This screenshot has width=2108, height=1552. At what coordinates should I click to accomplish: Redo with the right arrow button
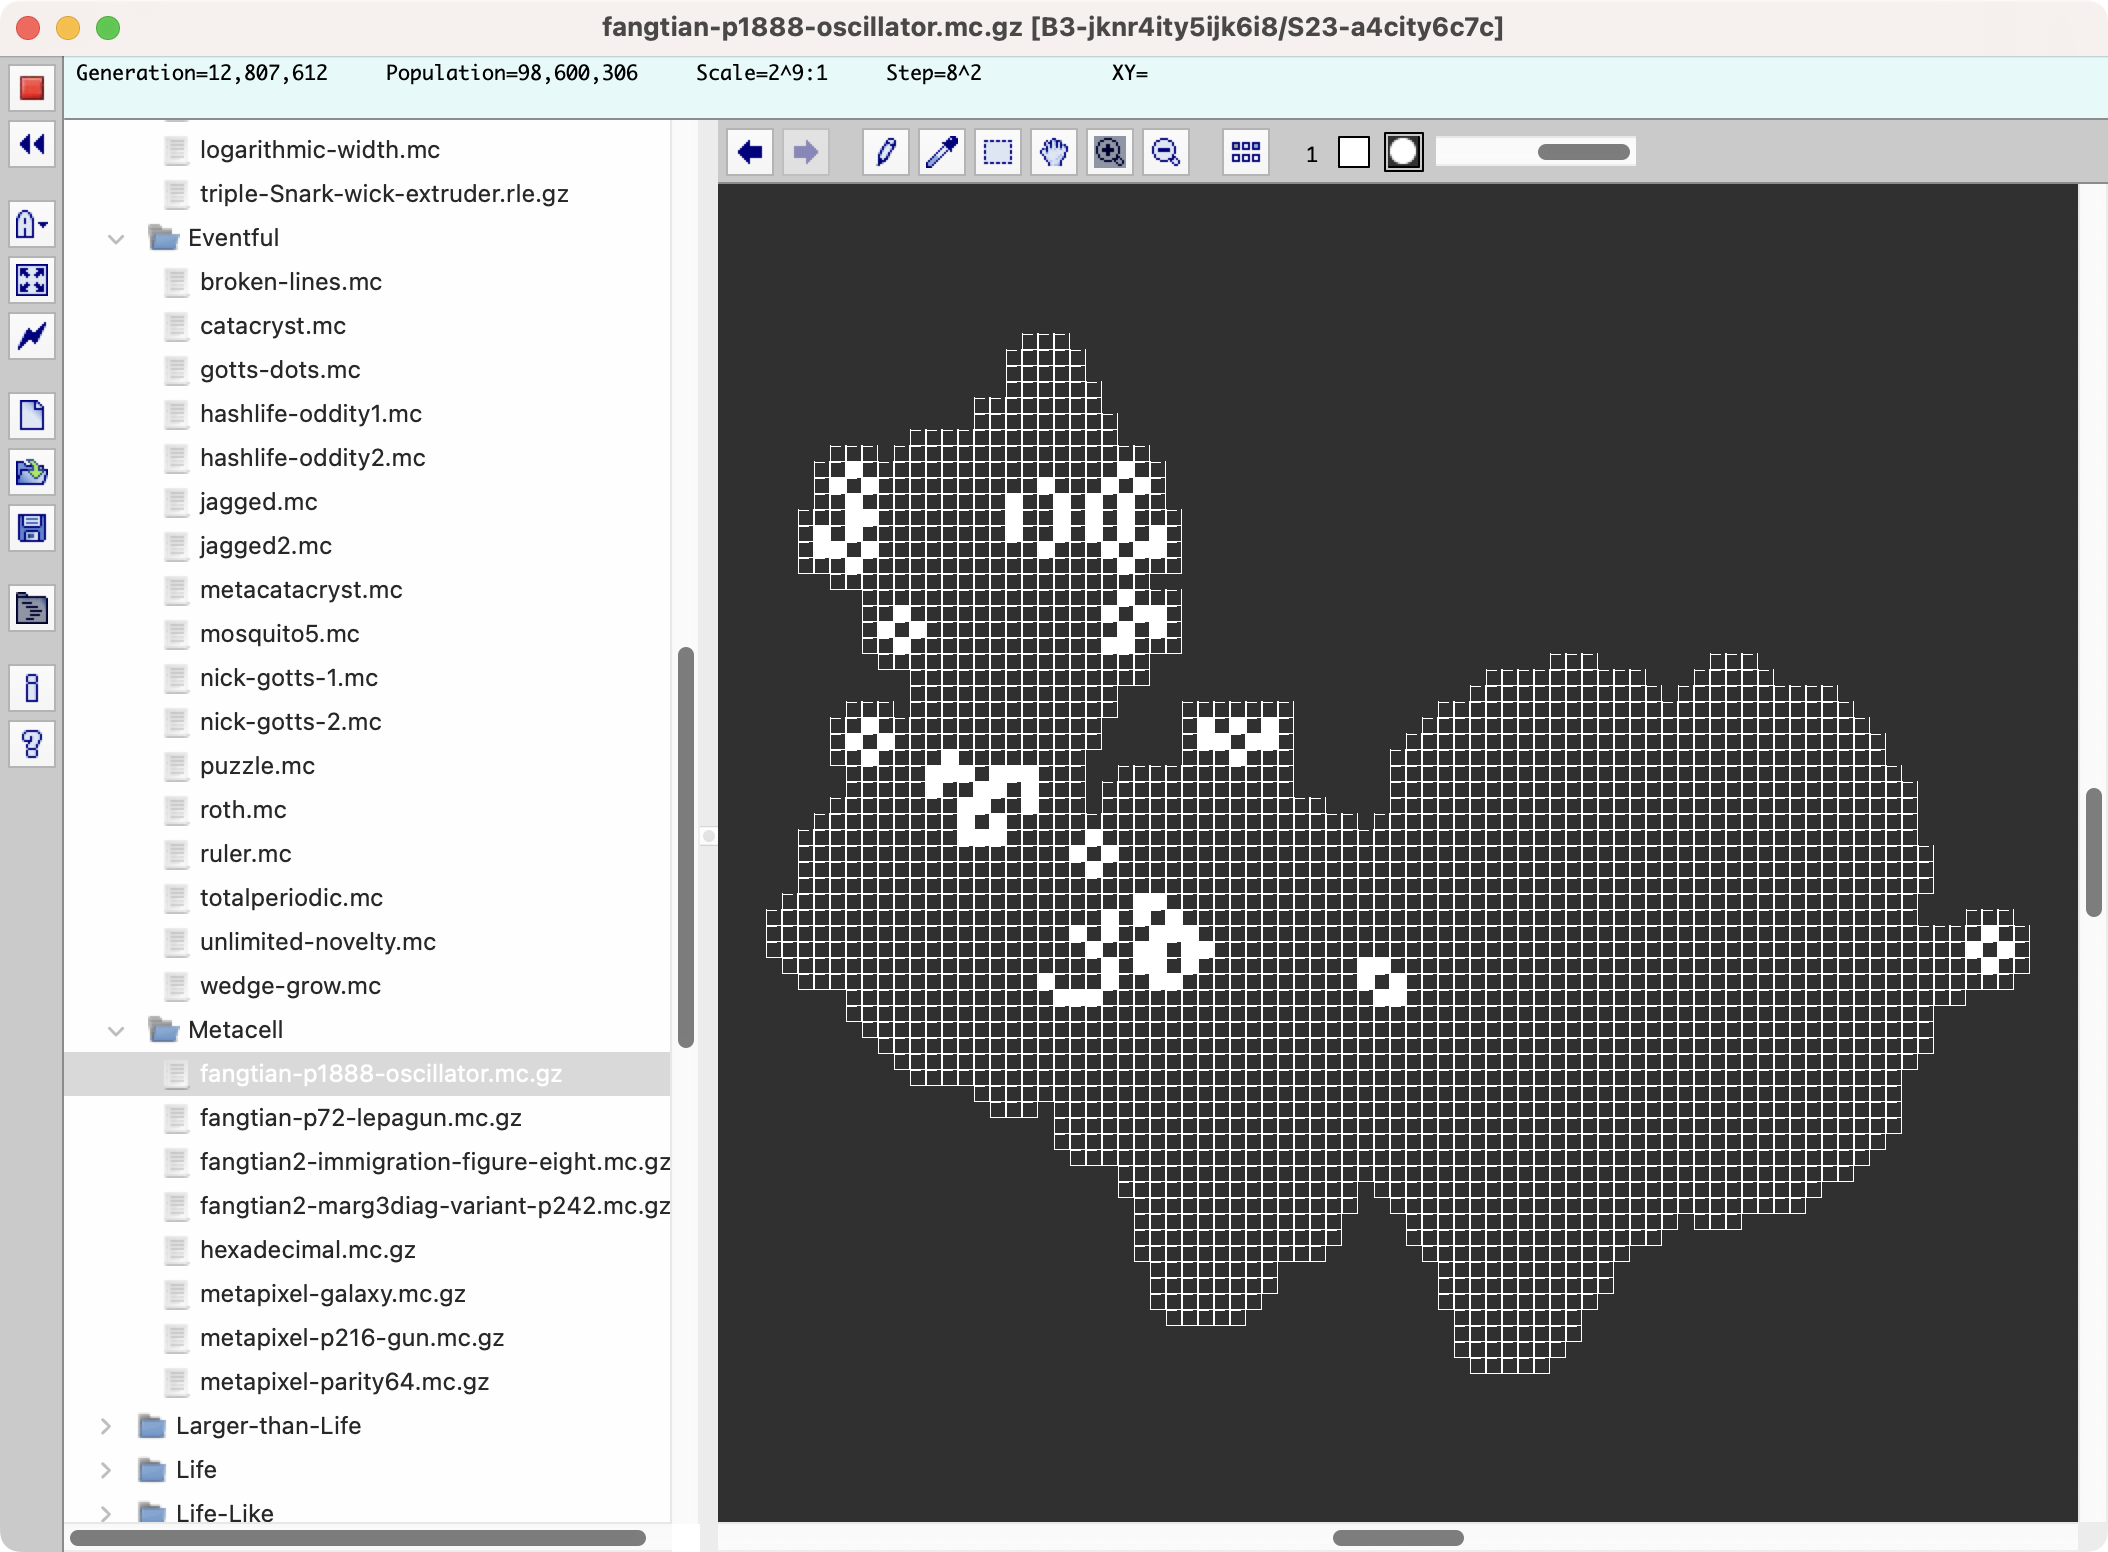[x=806, y=152]
